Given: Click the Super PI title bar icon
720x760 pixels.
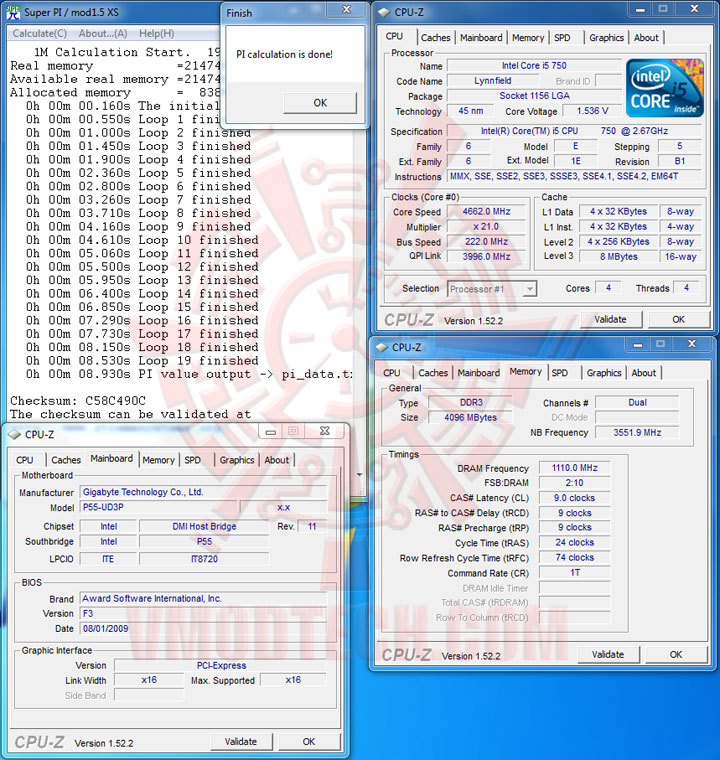Looking at the screenshot, I should [13, 12].
